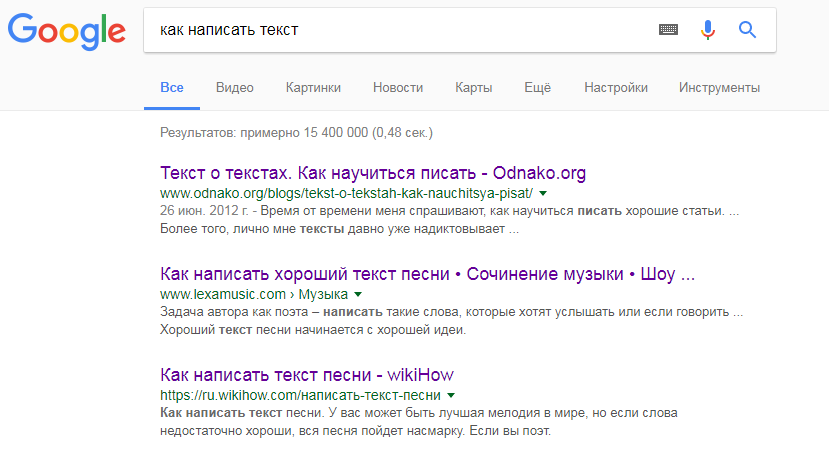Open the 'Карты' tab
This screenshot has width=829, height=456.
pyautogui.click(x=474, y=87)
